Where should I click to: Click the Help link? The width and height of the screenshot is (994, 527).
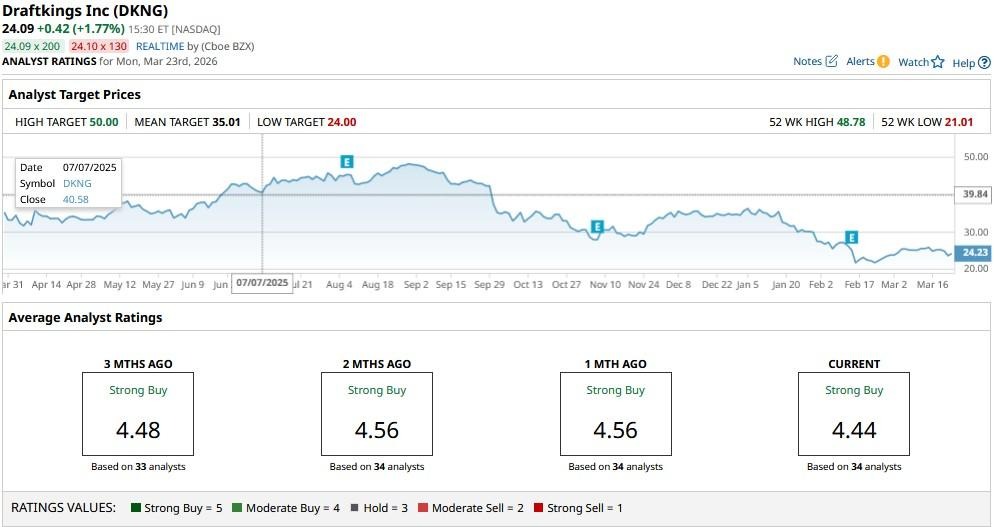click(964, 63)
